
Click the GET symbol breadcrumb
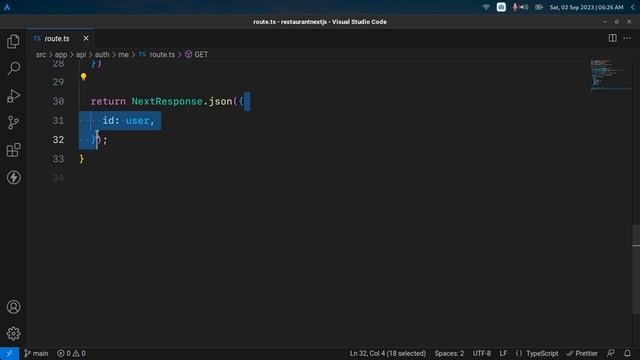pyautogui.click(x=196, y=55)
